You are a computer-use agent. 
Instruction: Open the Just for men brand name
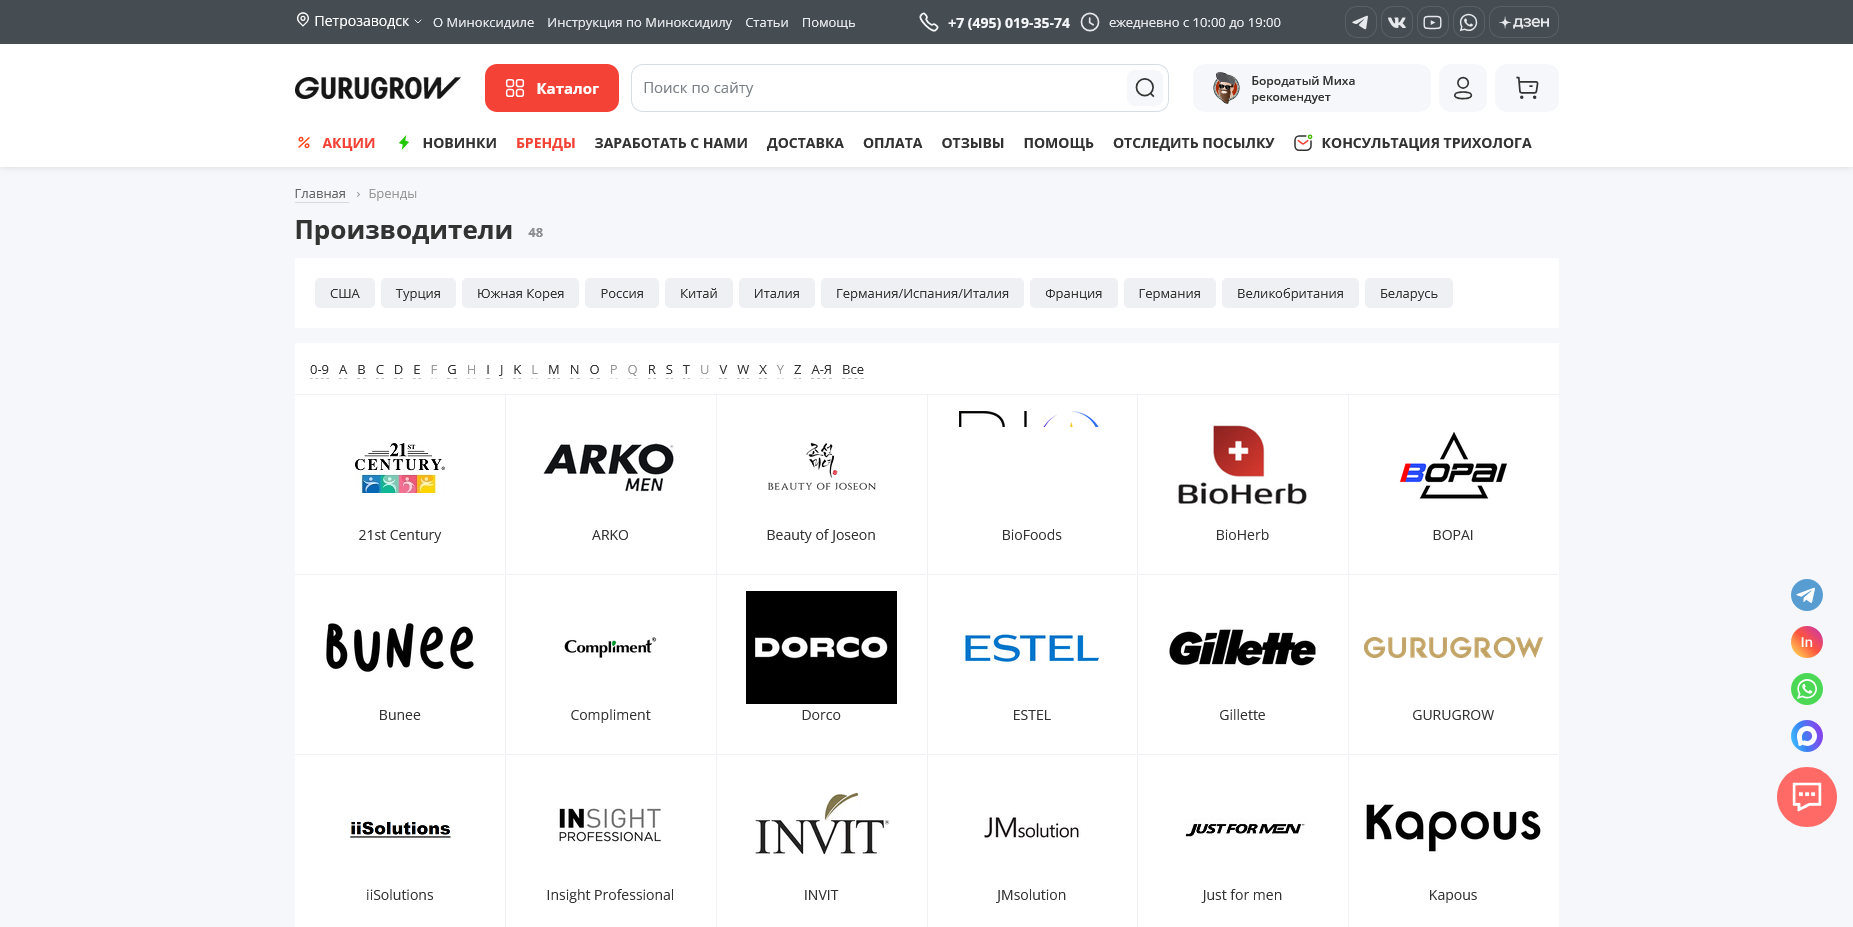(1242, 895)
